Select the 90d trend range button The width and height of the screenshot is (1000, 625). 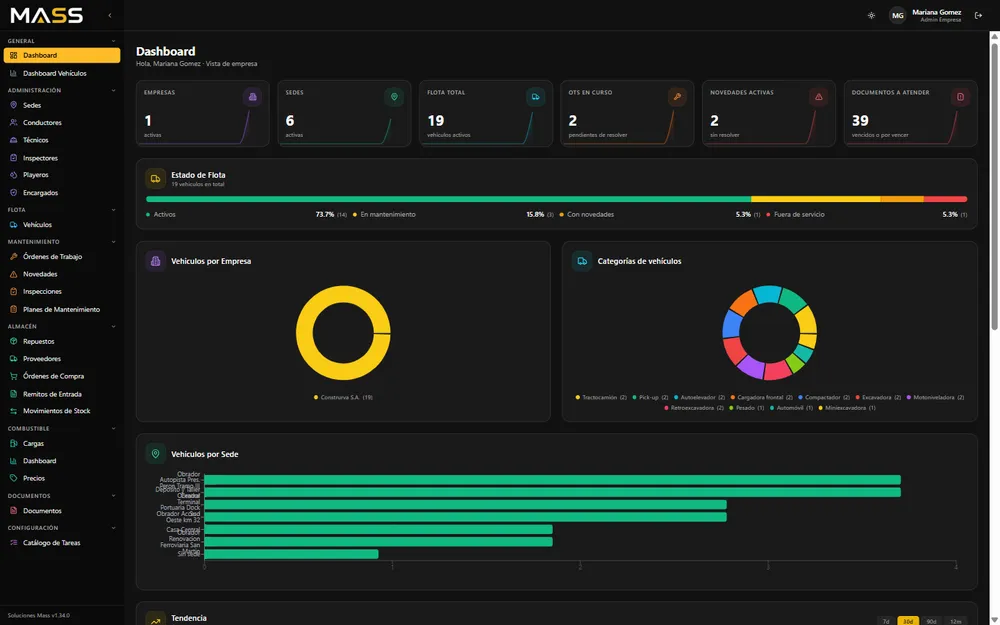coord(931,621)
